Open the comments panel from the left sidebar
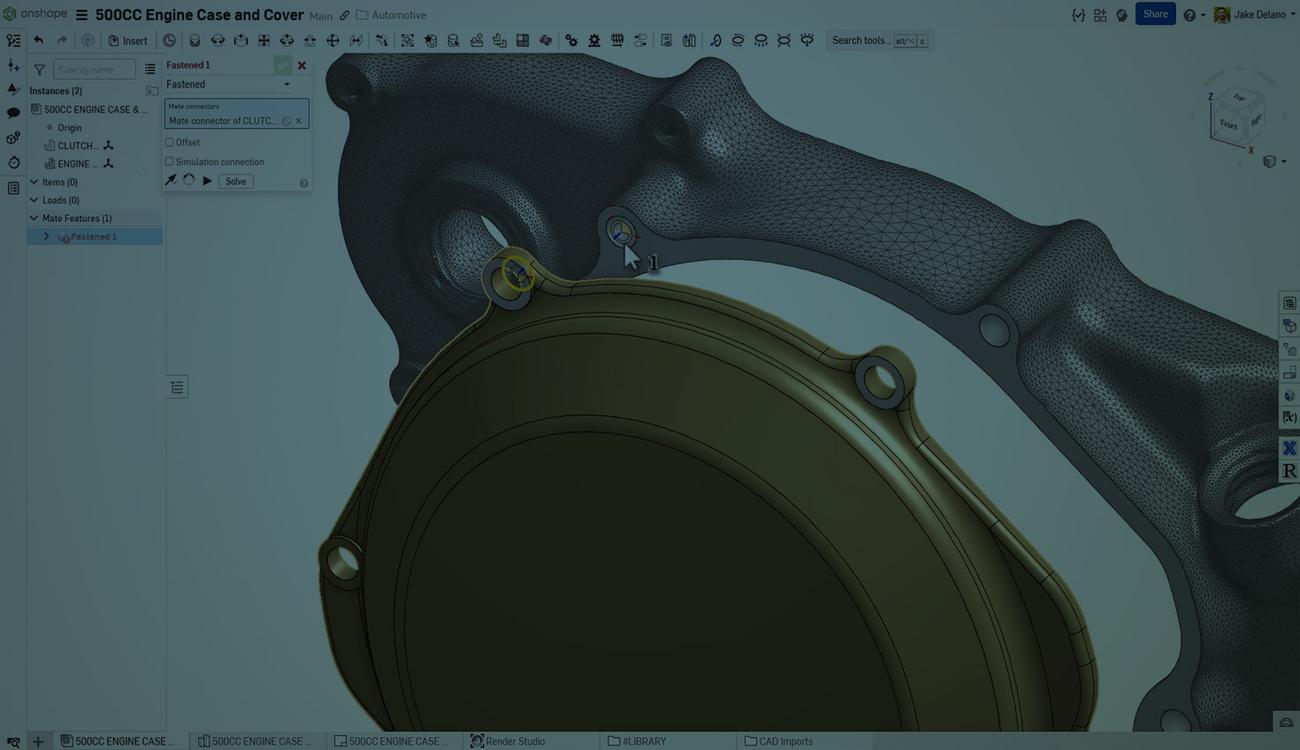The width and height of the screenshot is (1300, 750). (14, 112)
